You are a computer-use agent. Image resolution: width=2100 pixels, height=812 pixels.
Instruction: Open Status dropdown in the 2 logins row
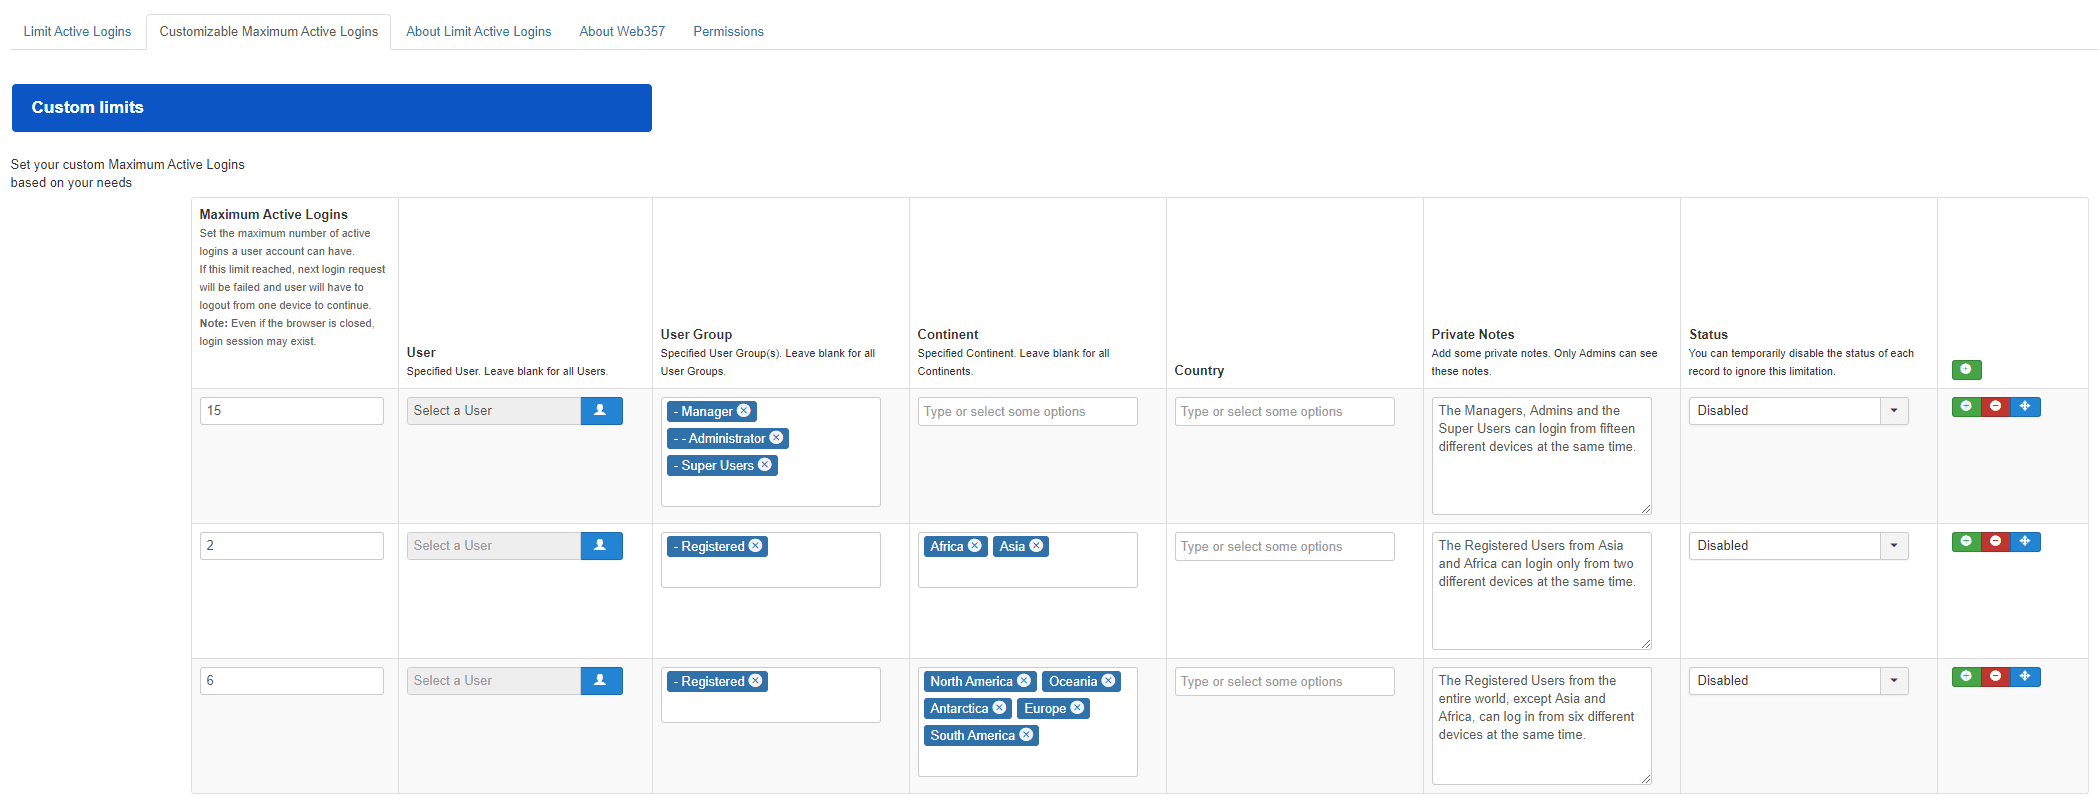click(x=1798, y=546)
